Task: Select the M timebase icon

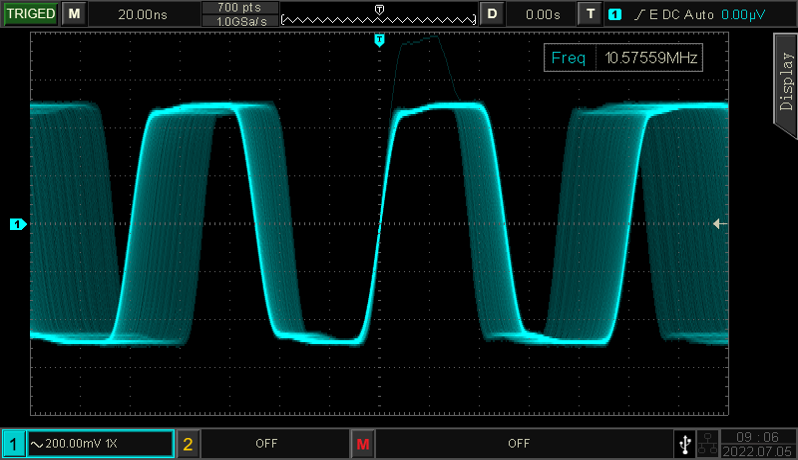Action: coord(73,14)
